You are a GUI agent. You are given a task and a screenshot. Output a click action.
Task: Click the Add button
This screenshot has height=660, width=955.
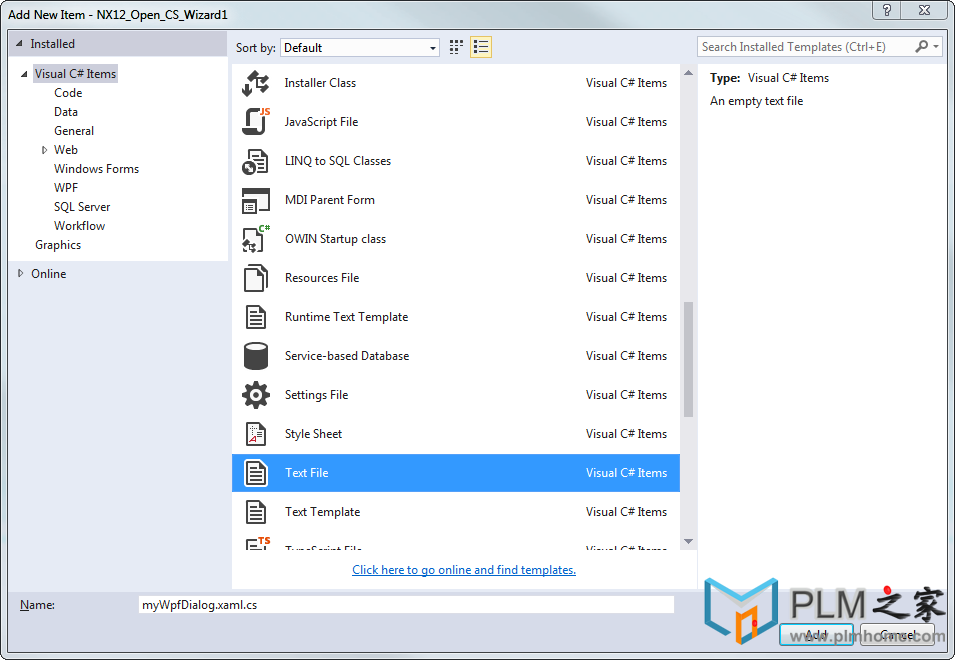click(816, 634)
